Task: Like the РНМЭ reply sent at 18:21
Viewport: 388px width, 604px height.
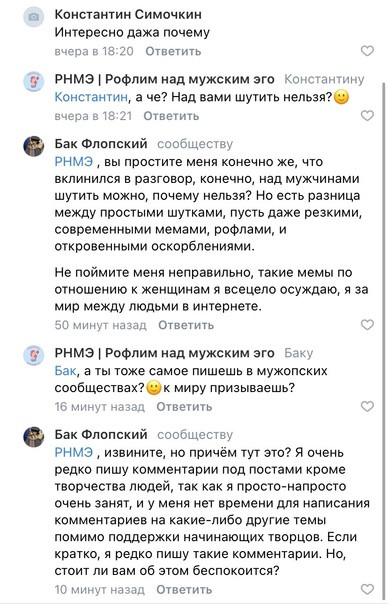Action: point(367,116)
